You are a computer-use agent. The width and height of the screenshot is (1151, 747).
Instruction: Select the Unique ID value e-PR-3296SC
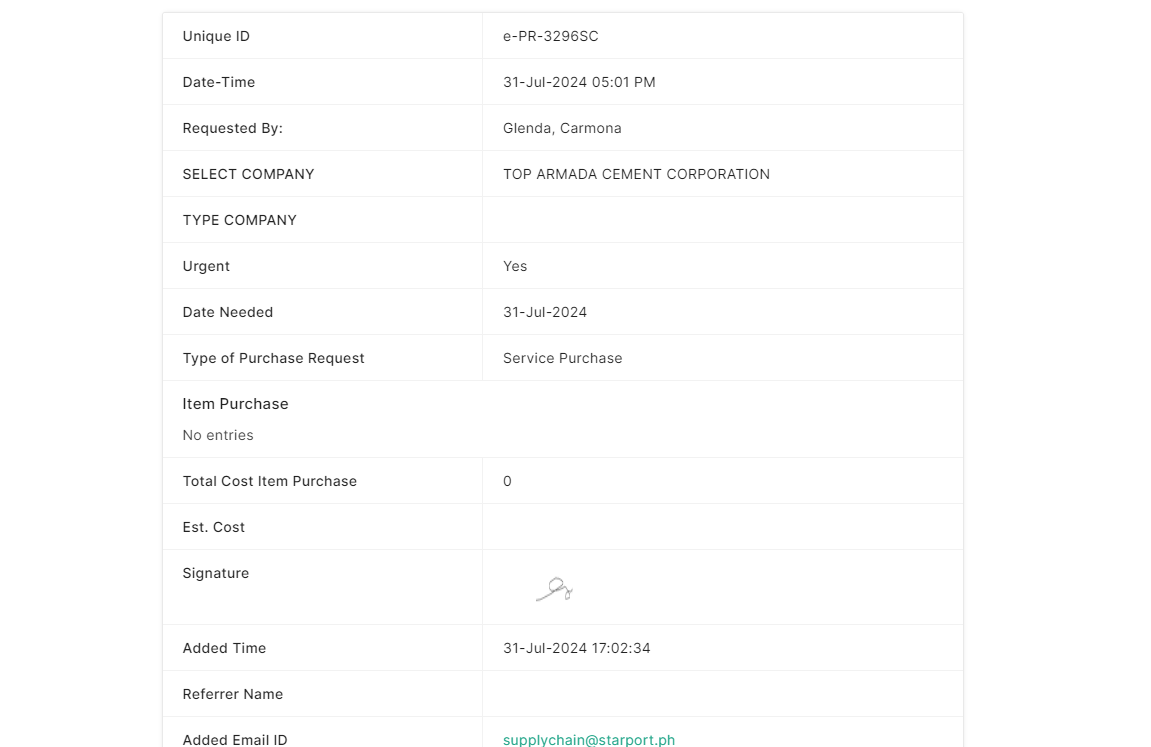point(551,36)
